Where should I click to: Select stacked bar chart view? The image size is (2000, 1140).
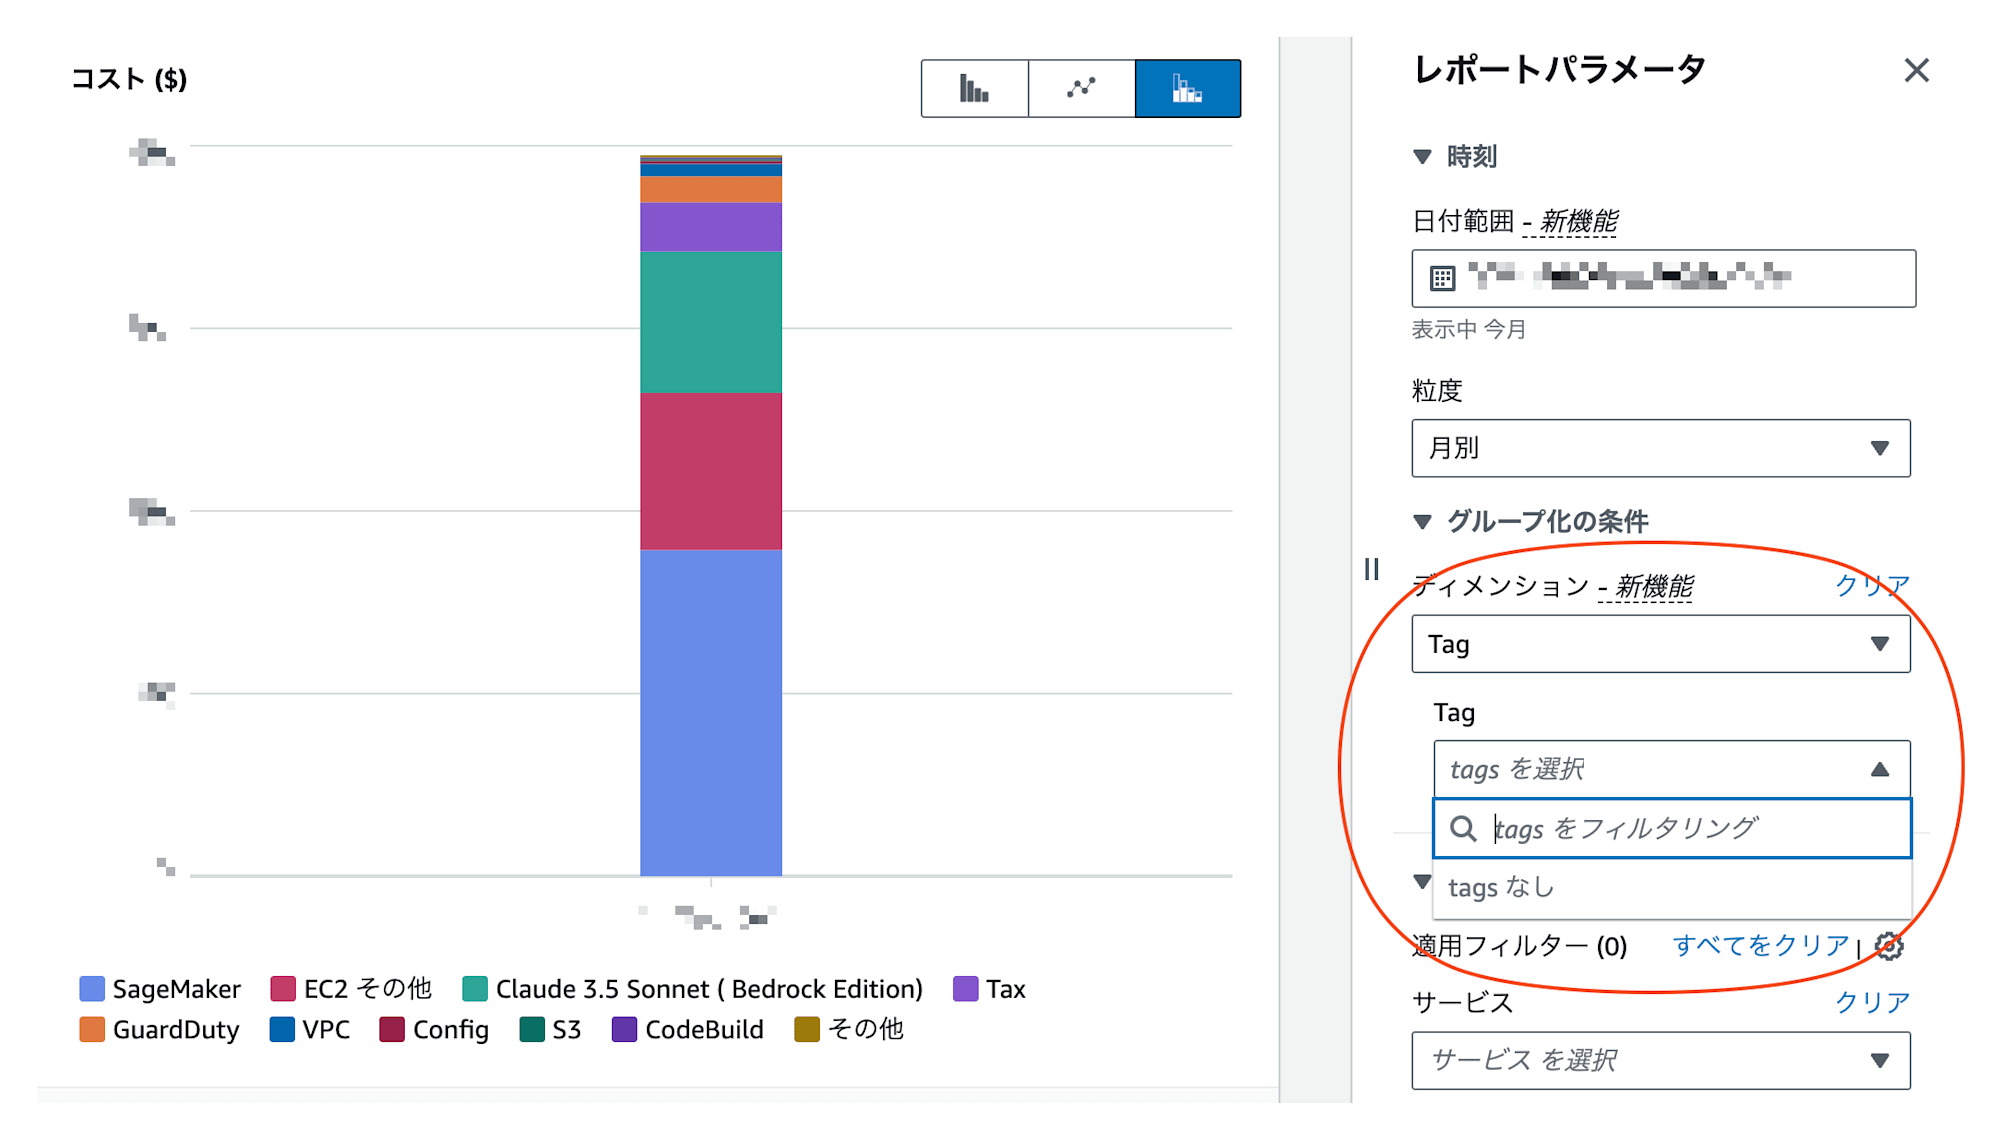coord(1187,89)
